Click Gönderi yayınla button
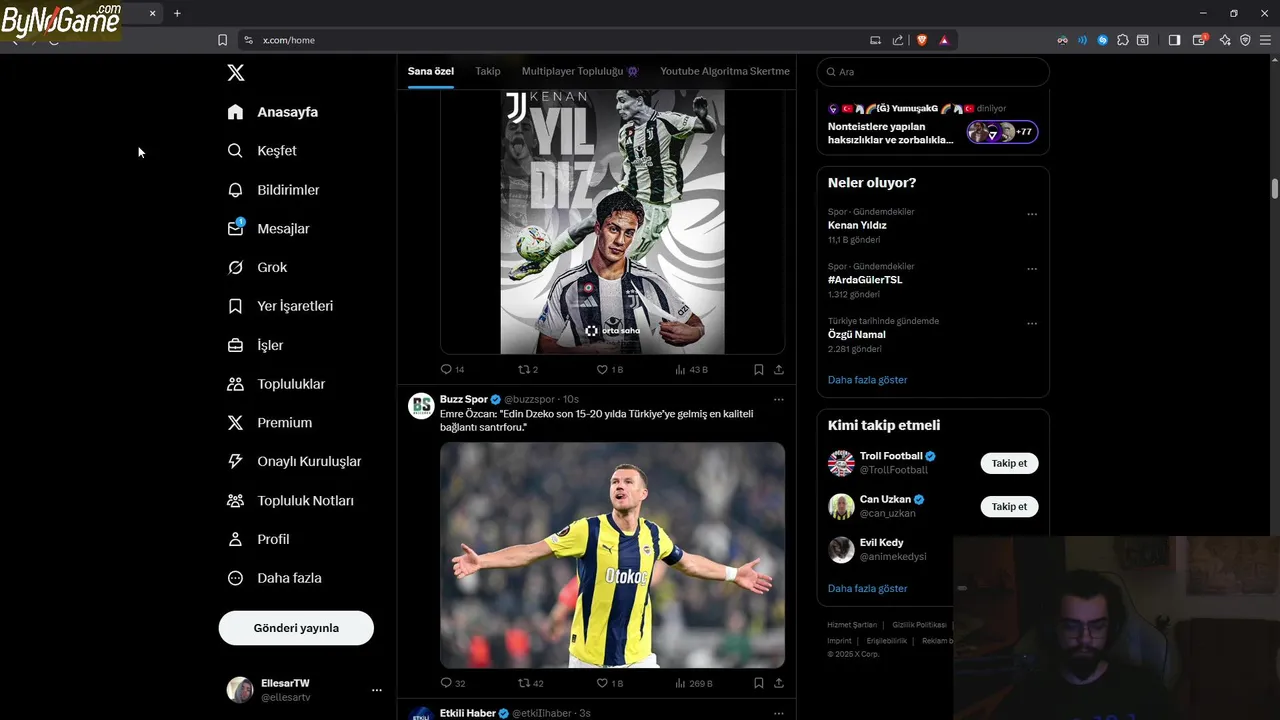The height and width of the screenshot is (720, 1280). point(296,628)
